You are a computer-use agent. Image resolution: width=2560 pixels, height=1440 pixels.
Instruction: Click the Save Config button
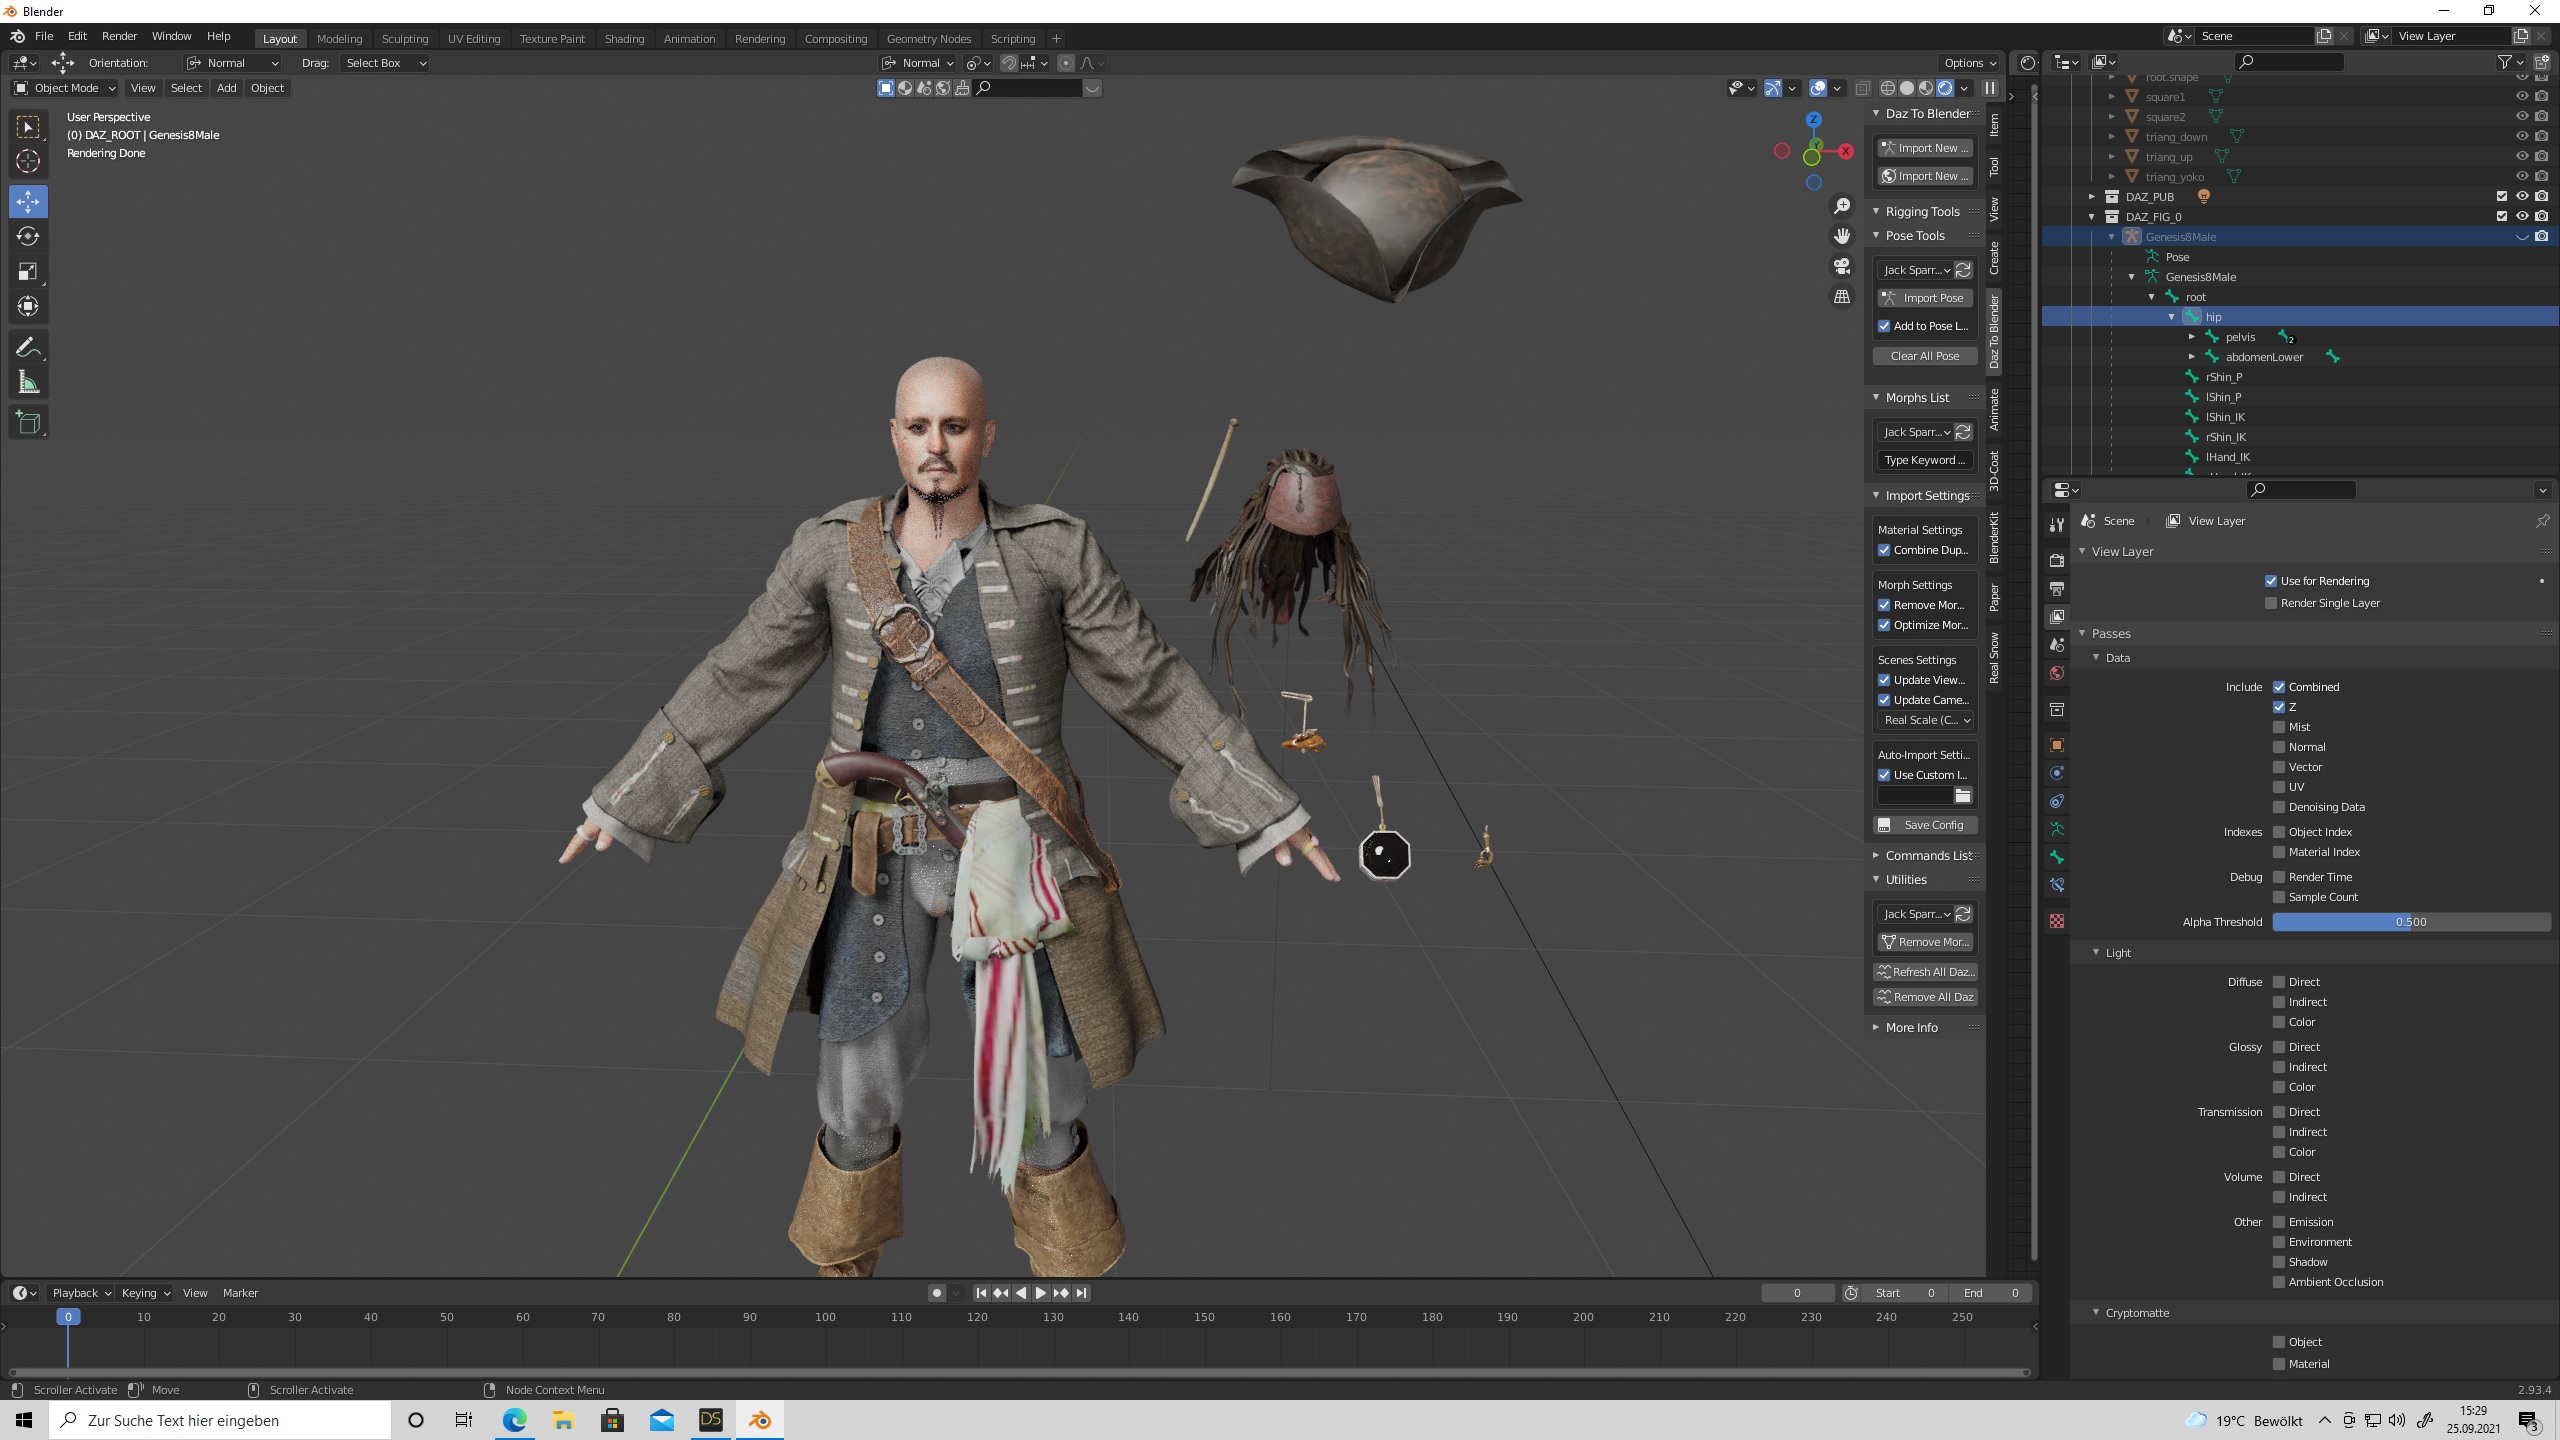1924,825
